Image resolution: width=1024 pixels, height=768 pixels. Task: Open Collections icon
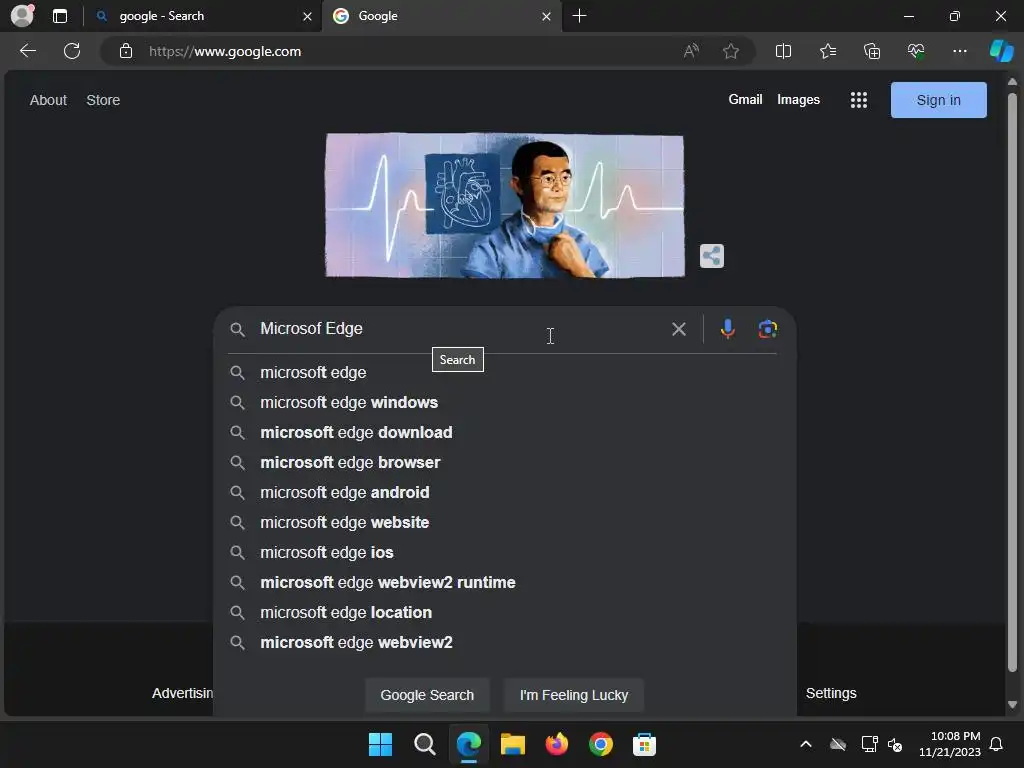pyautogui.click(x=872, y=51)
